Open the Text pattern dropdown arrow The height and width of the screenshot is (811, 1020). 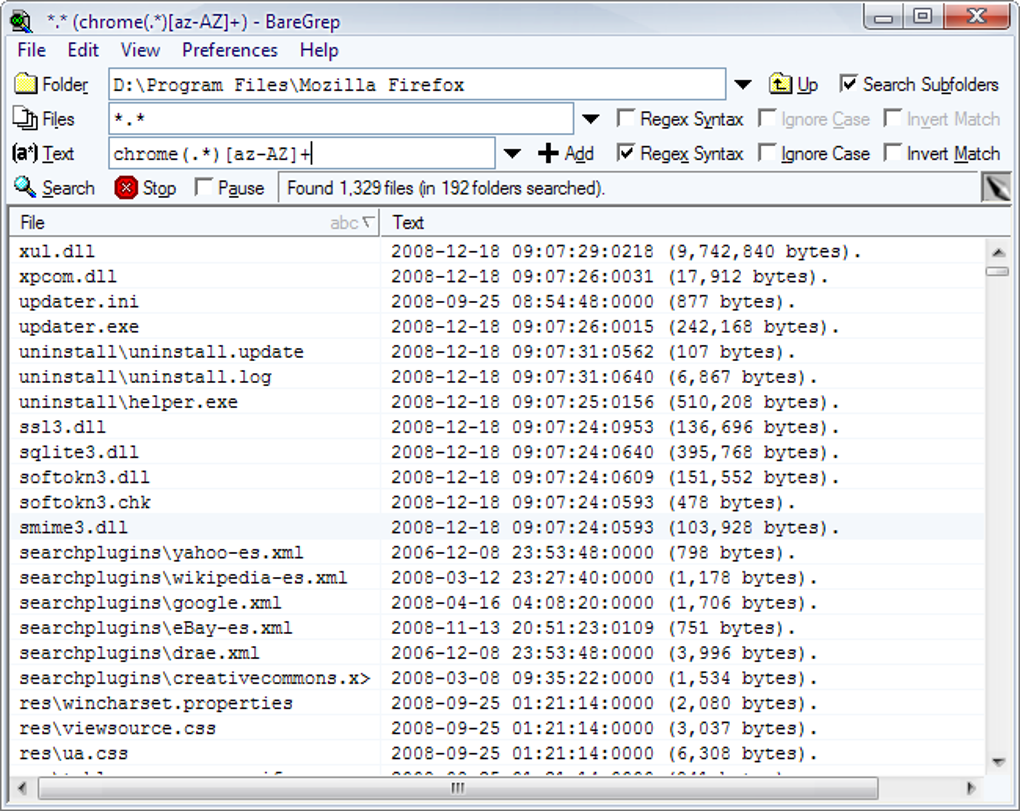point(513,154)
